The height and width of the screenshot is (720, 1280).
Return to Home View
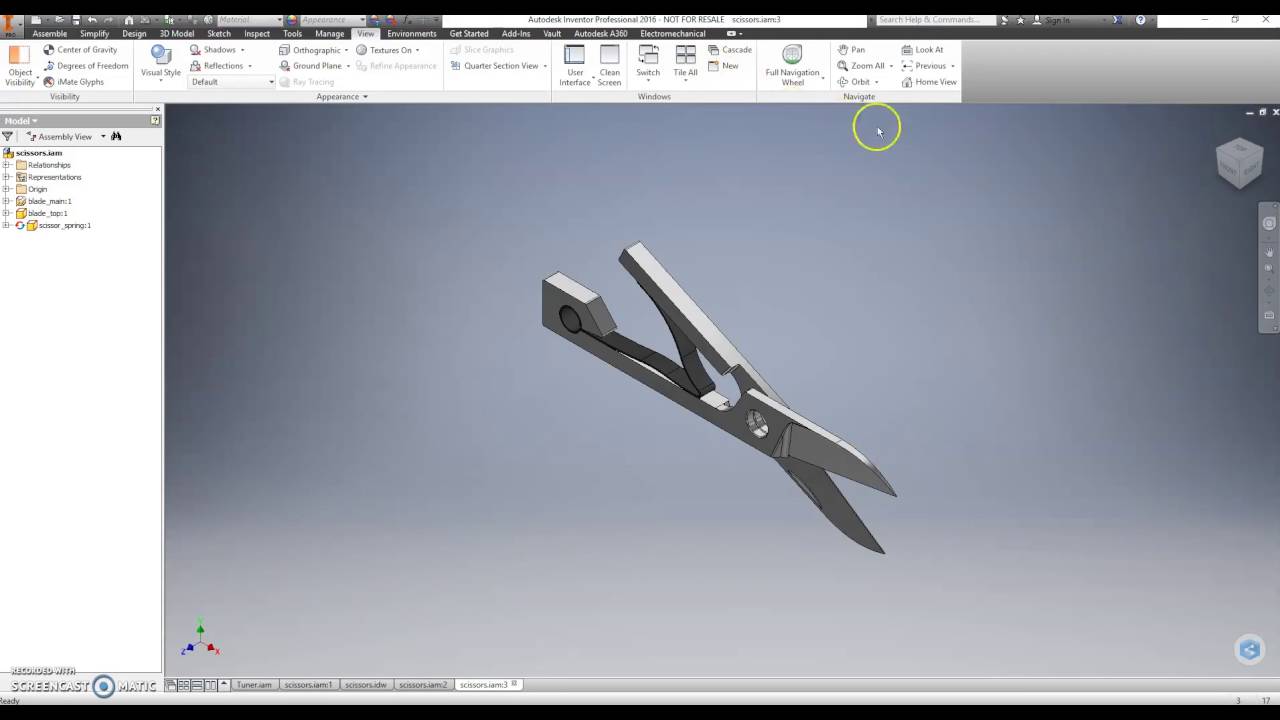(928, 82)
